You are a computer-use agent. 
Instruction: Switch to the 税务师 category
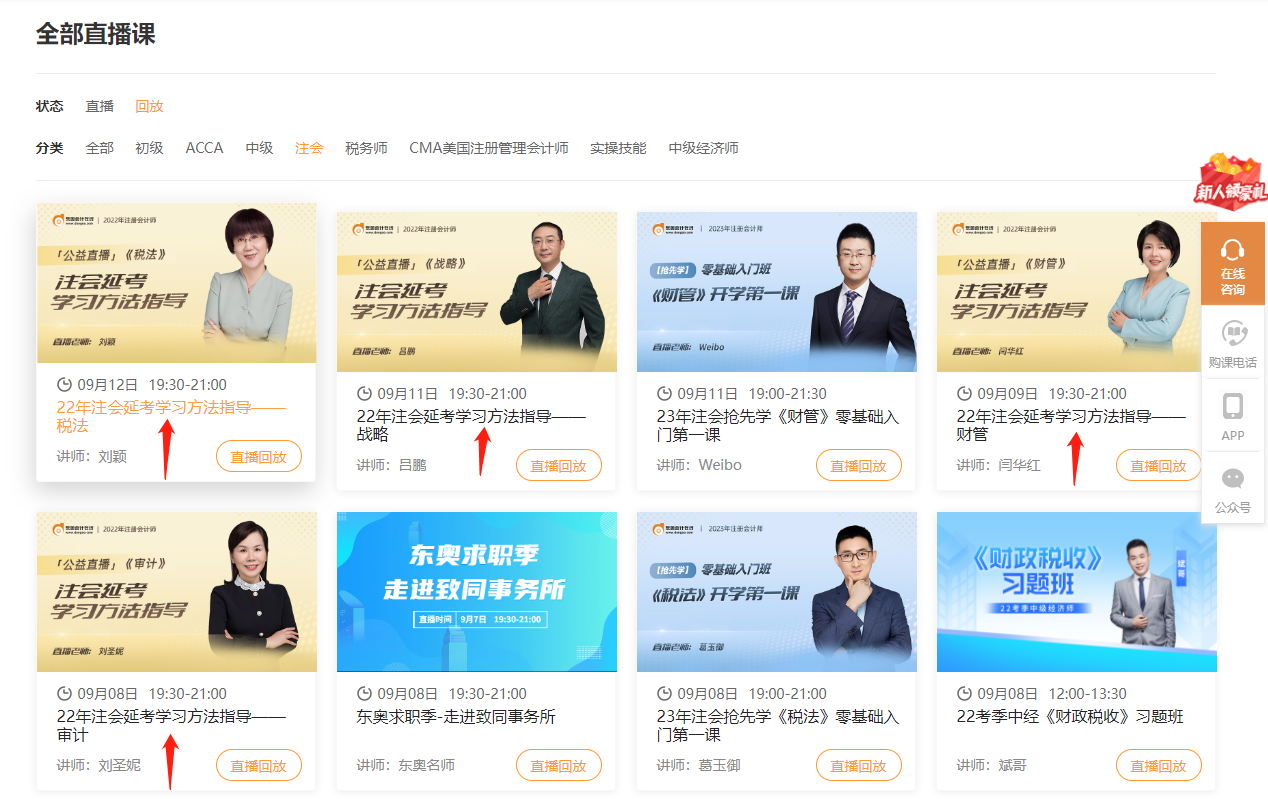click(x=366, y=148)
